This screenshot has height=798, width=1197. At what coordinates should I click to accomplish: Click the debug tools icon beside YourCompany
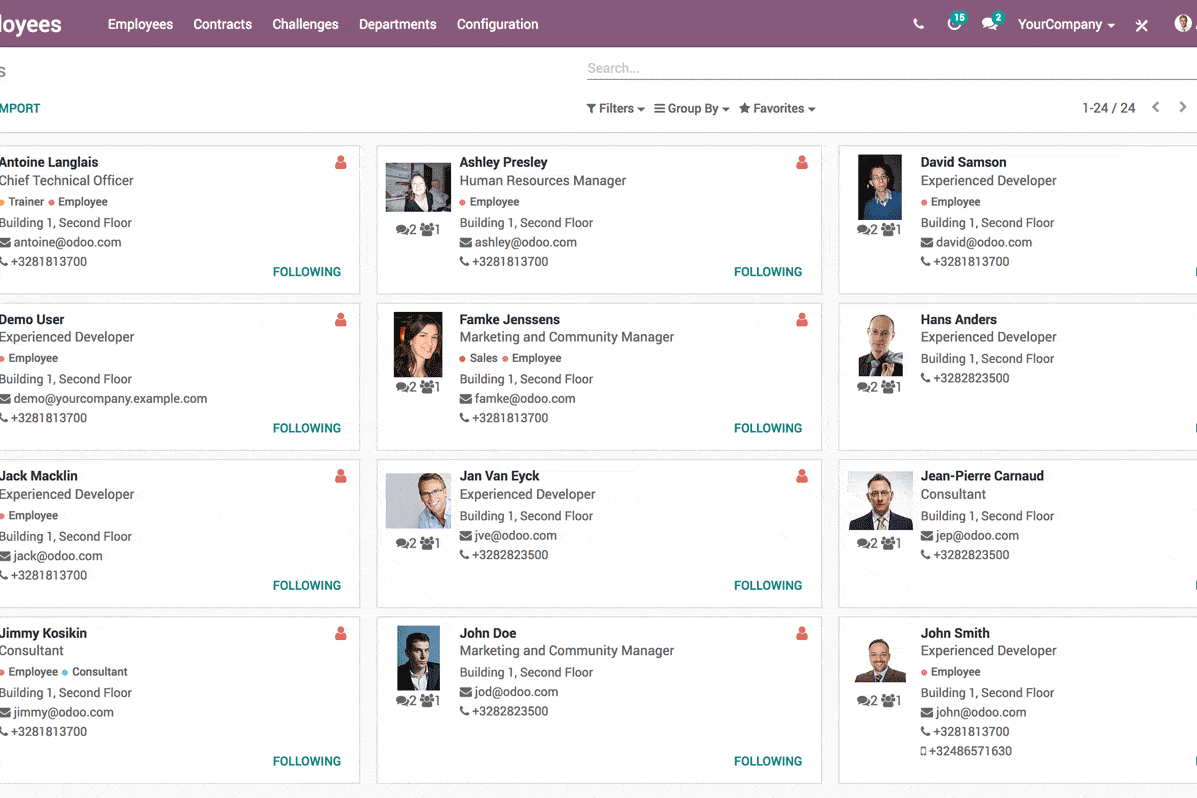point(1141,25)
